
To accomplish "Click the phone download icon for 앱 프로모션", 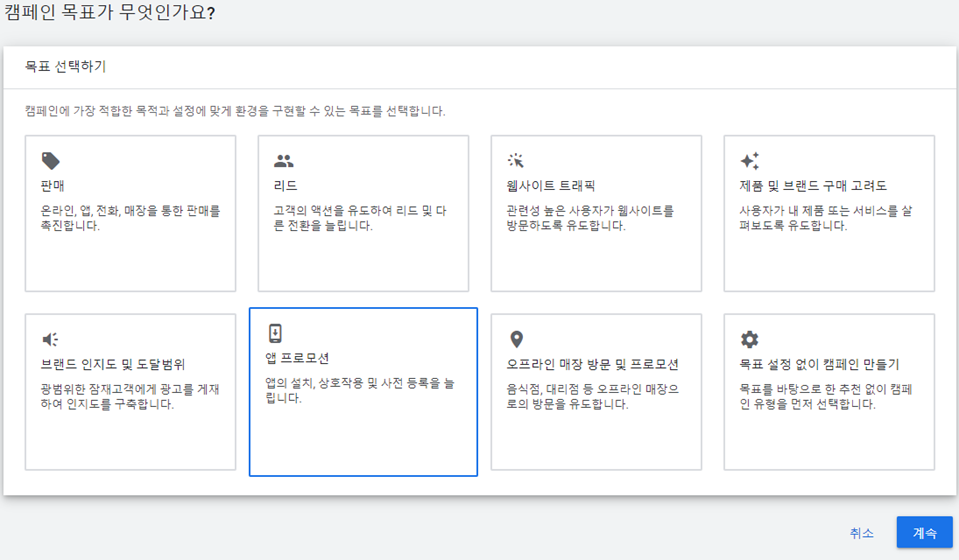I will point(275,333).
